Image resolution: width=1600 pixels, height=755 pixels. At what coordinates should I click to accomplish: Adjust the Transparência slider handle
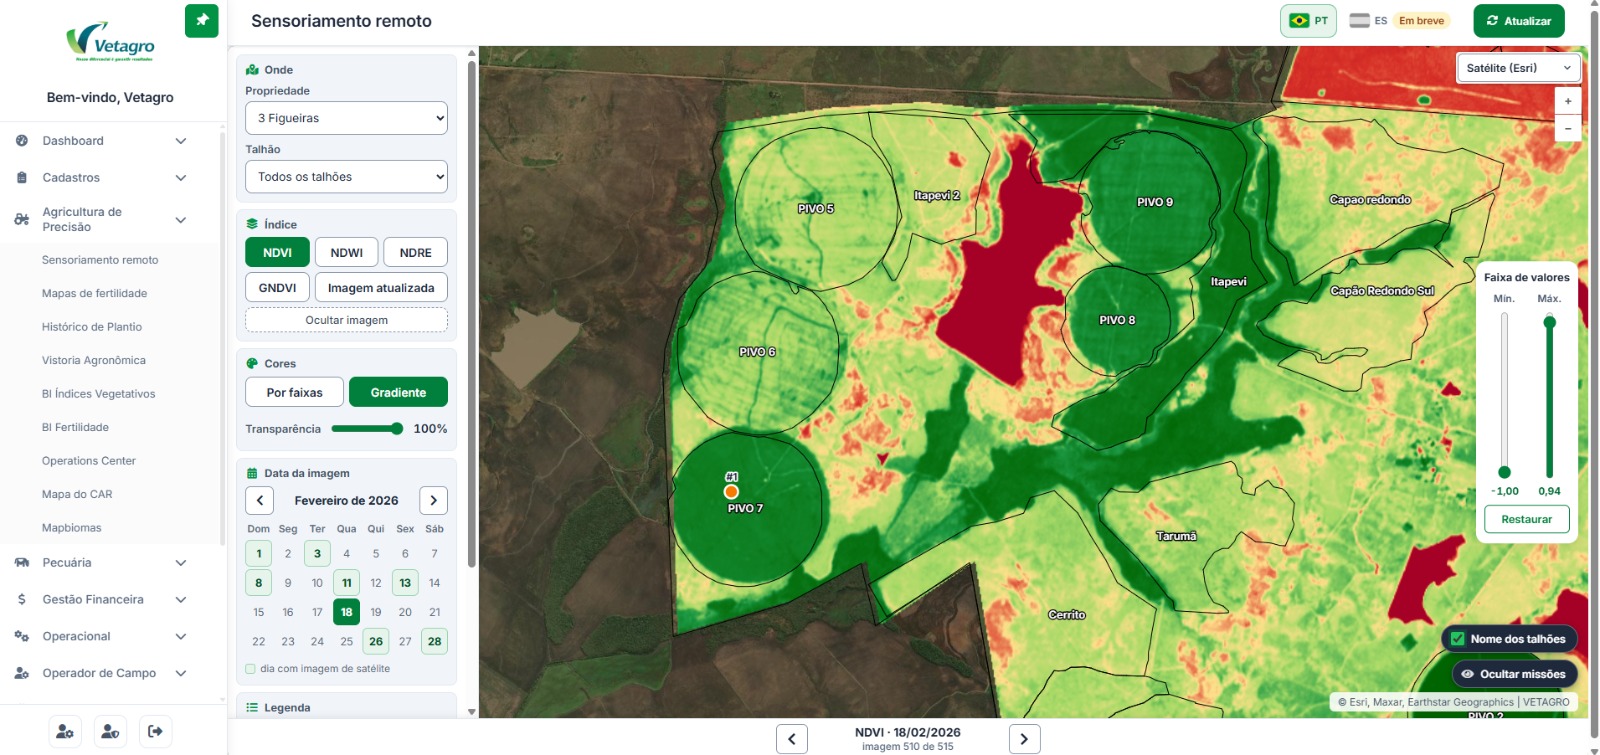coord(397,429)
